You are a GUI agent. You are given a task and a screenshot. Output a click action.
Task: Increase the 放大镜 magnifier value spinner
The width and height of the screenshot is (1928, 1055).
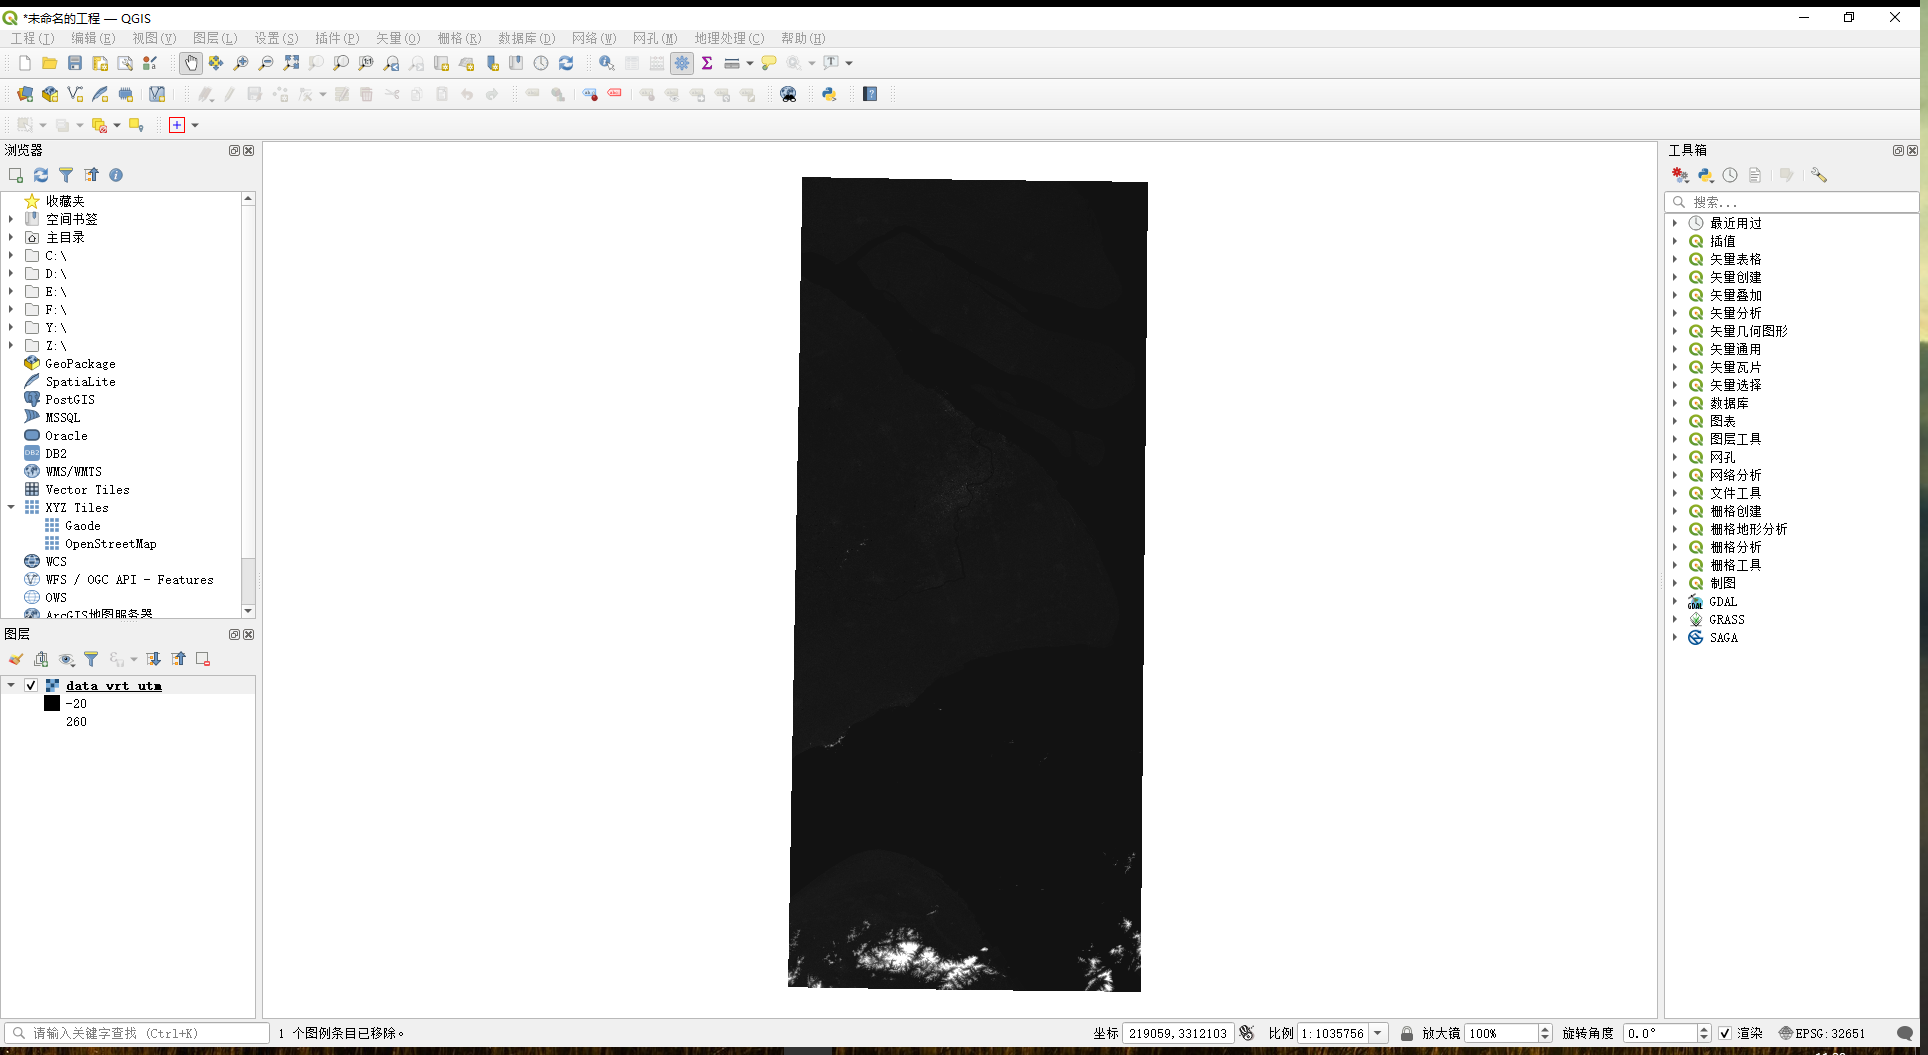(x=1545, y=1029)
